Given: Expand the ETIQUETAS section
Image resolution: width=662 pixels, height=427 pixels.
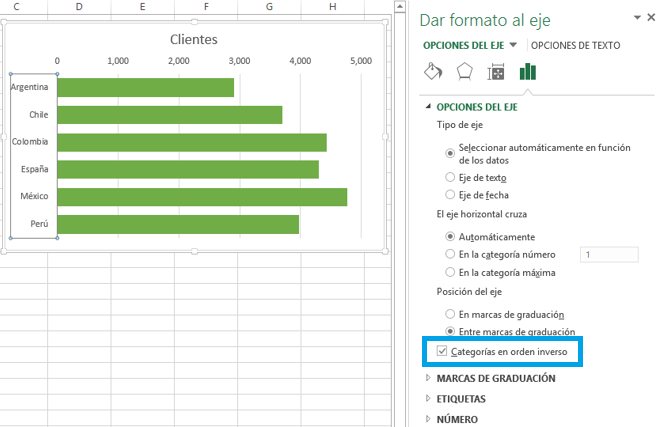Looking at the screenshot, I should point(428,398).
